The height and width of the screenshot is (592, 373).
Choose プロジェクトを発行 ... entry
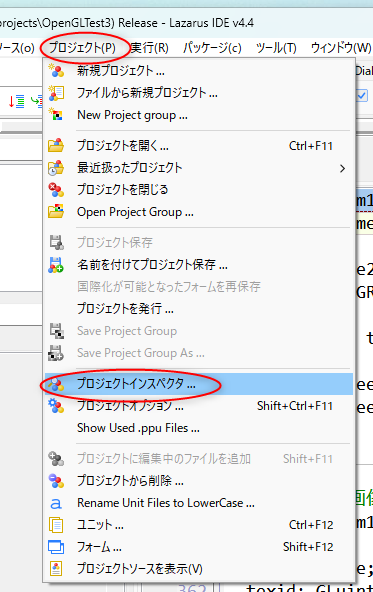coord(199,309)
